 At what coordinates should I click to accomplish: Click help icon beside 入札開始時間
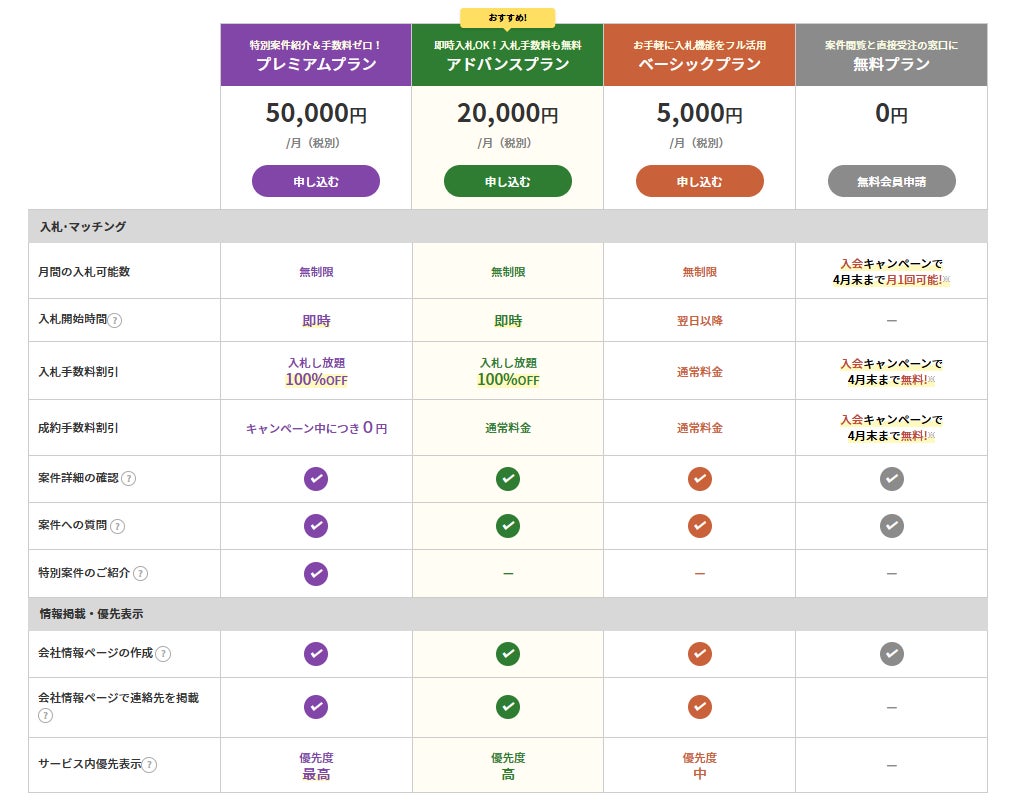coord(115,321)
